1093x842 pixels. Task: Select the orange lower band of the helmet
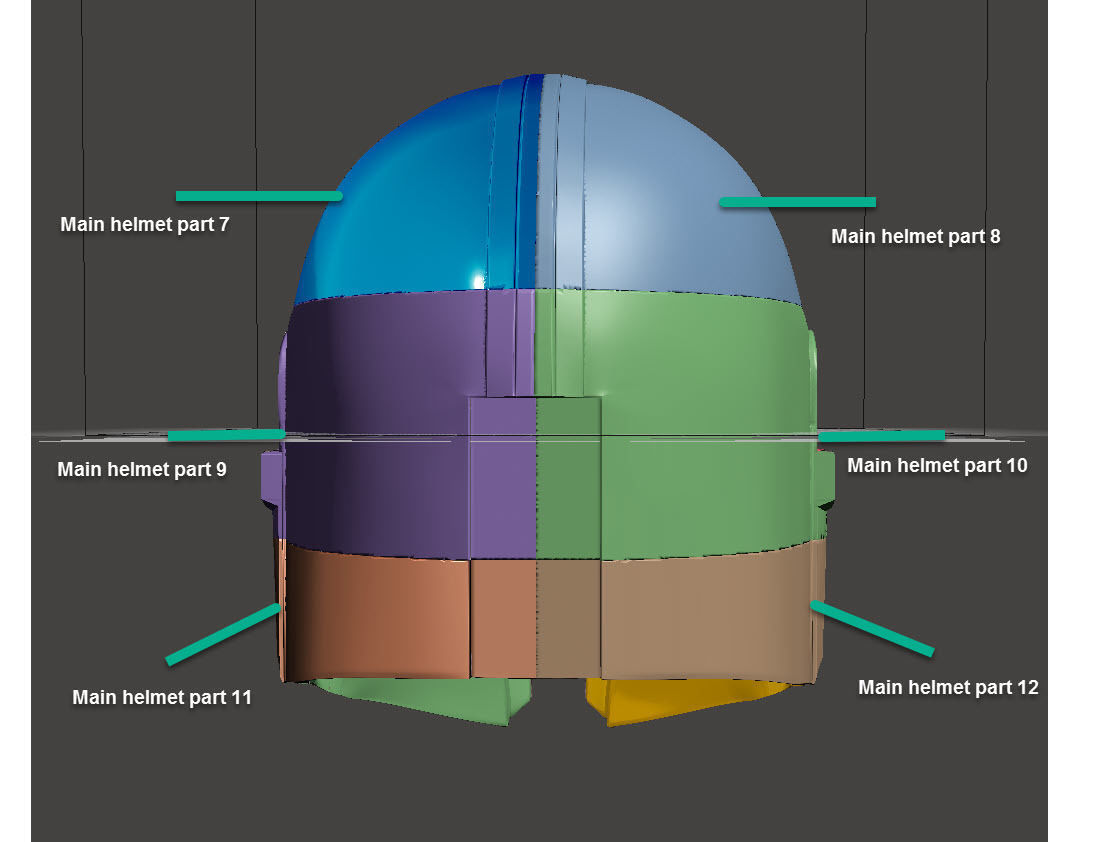coord(404,613)
